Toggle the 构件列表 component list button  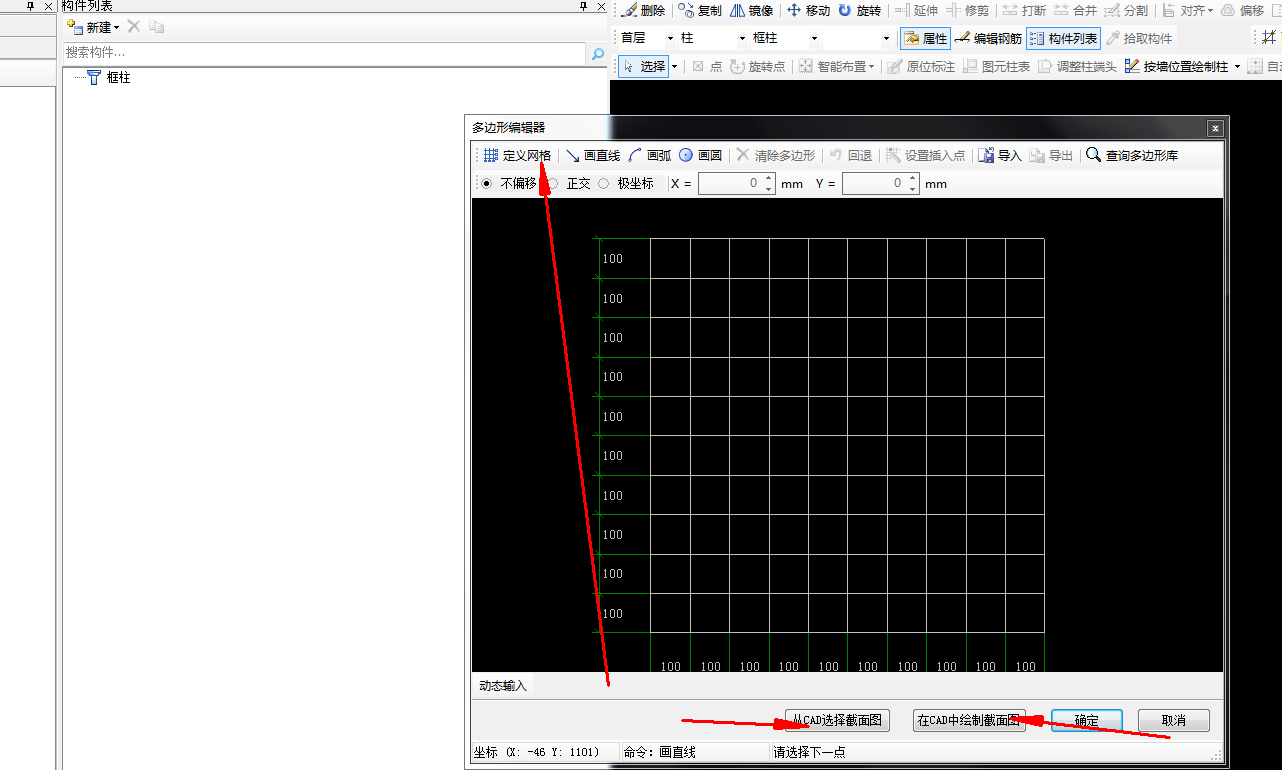tap(1063, 39)
